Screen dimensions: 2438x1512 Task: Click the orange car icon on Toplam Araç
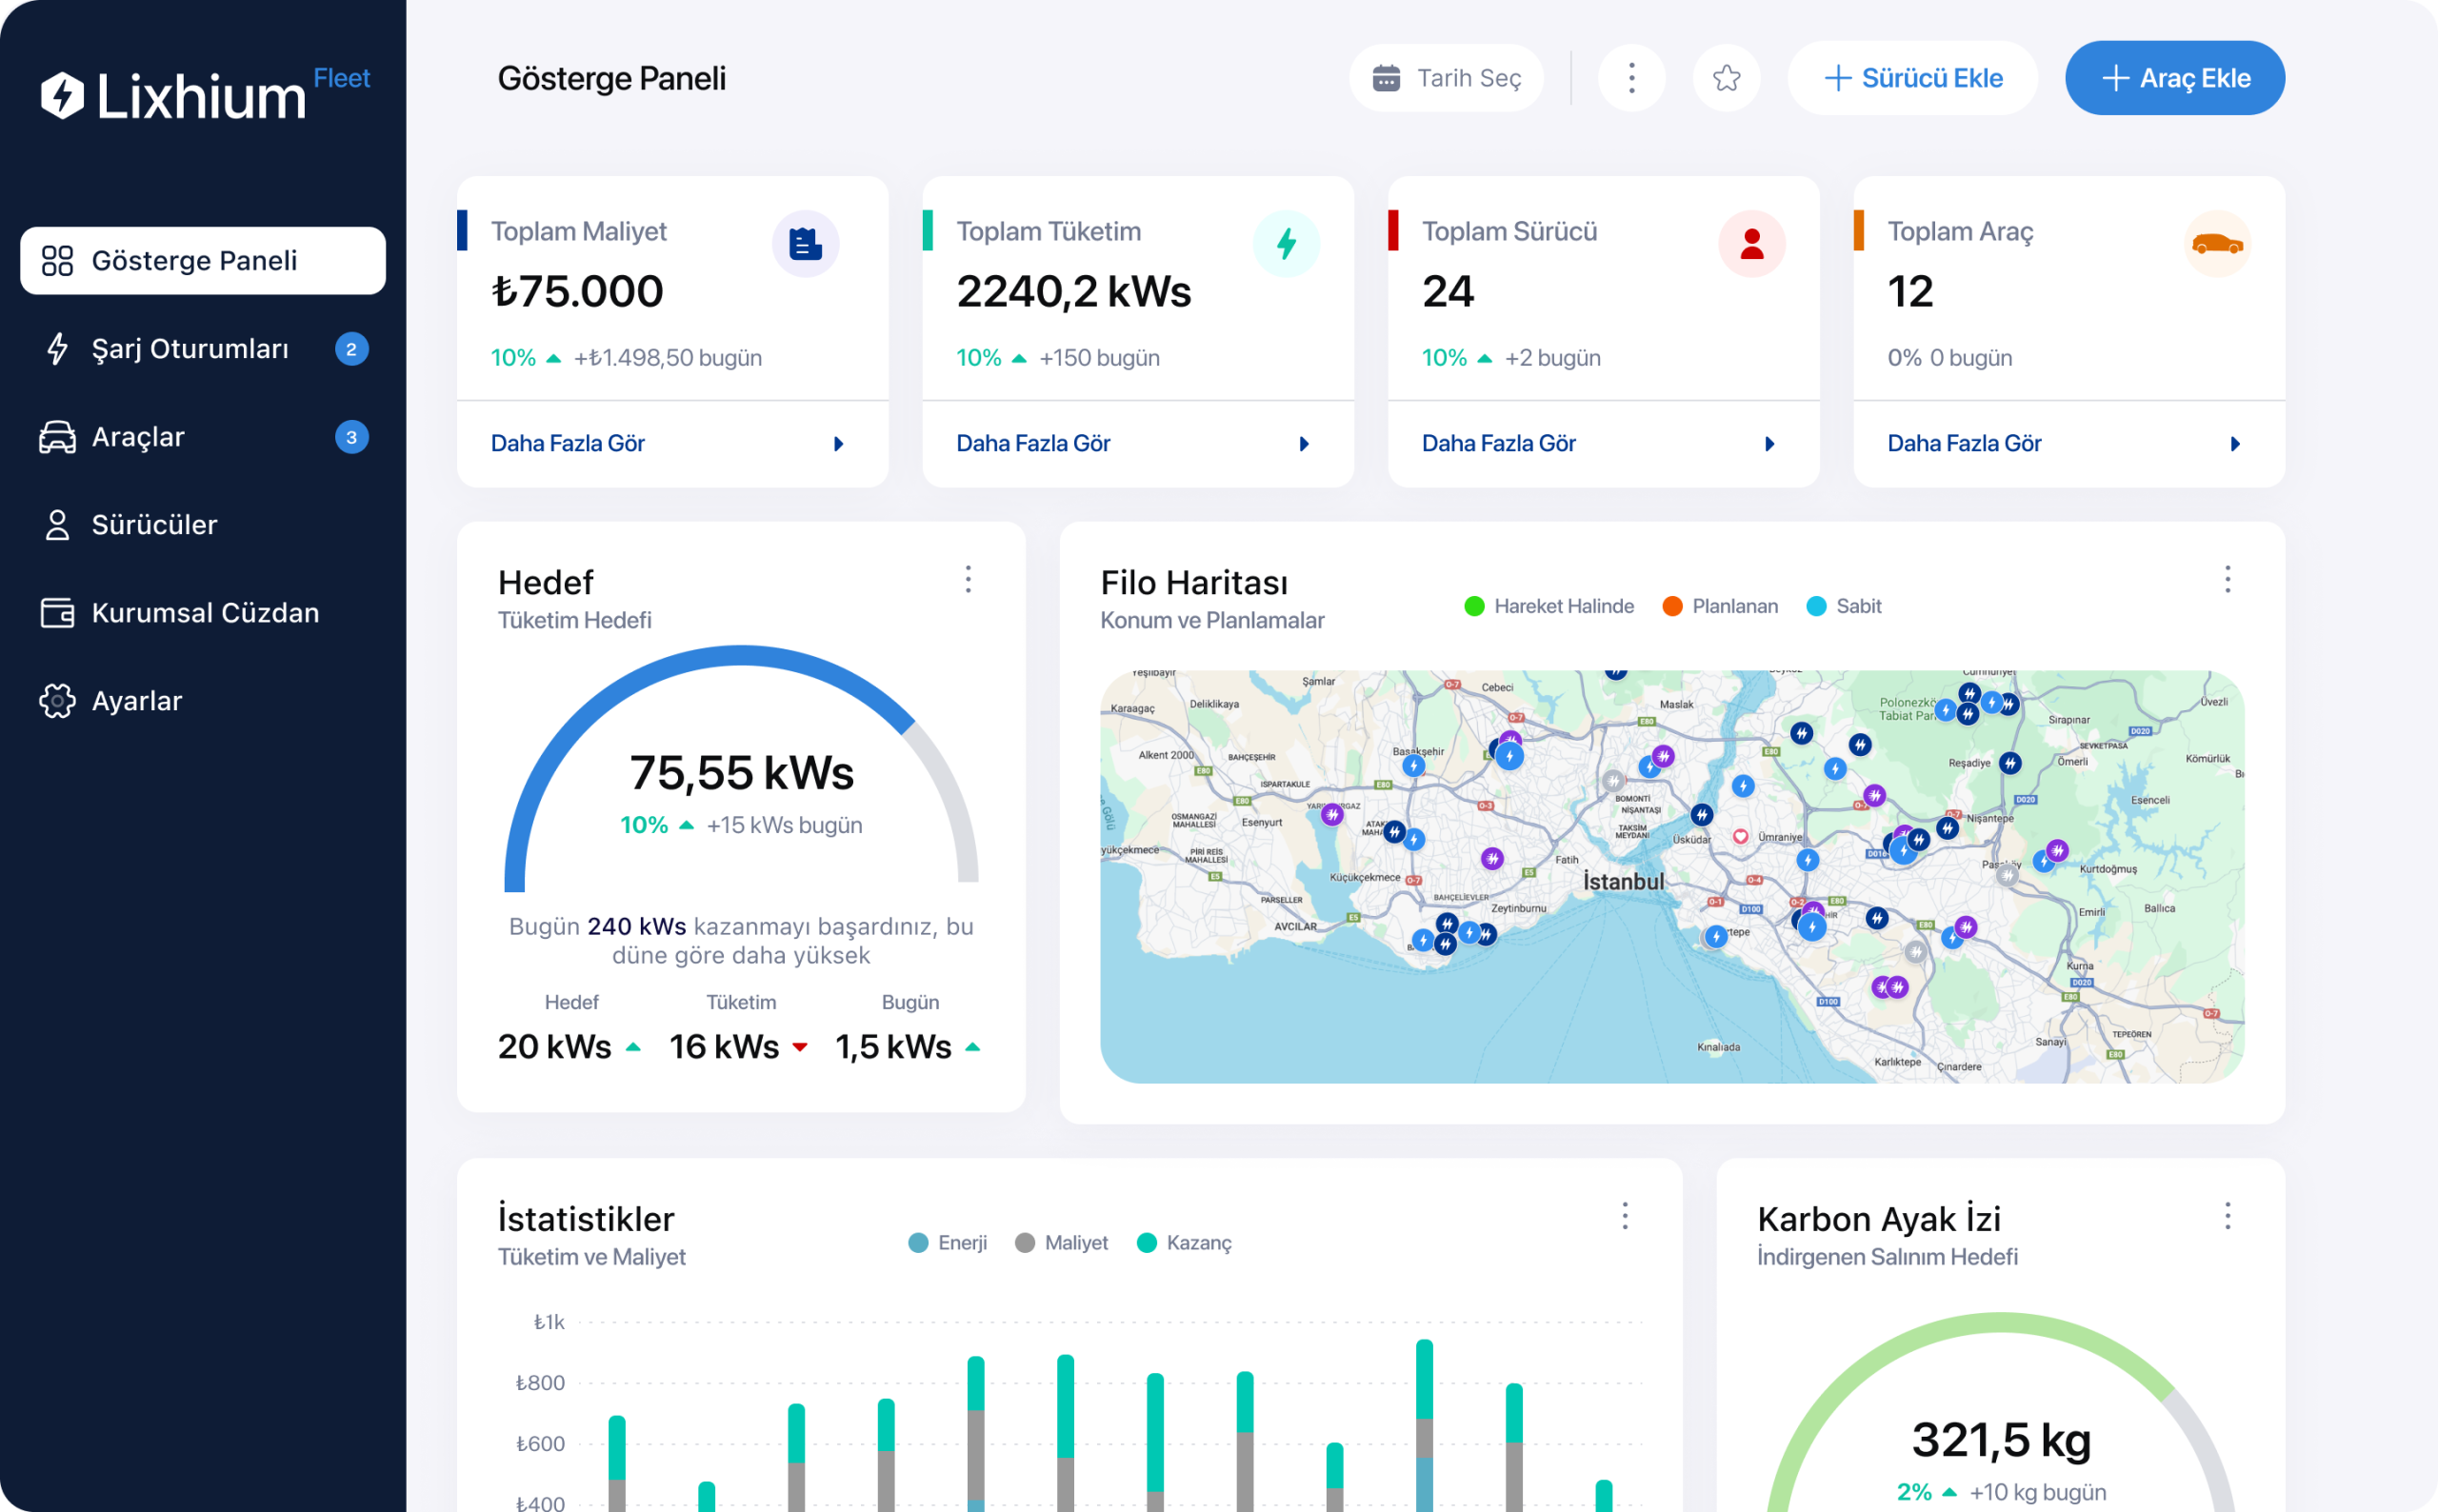tap(2216, 244)
